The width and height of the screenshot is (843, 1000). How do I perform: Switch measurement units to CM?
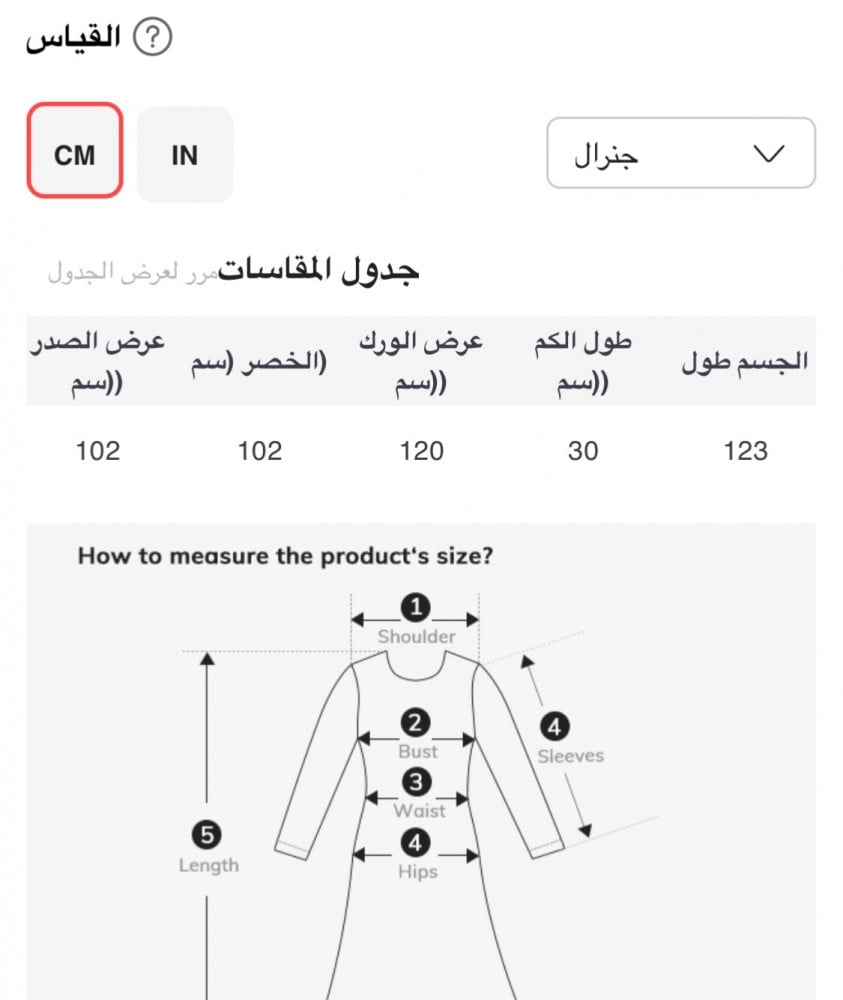75,155
